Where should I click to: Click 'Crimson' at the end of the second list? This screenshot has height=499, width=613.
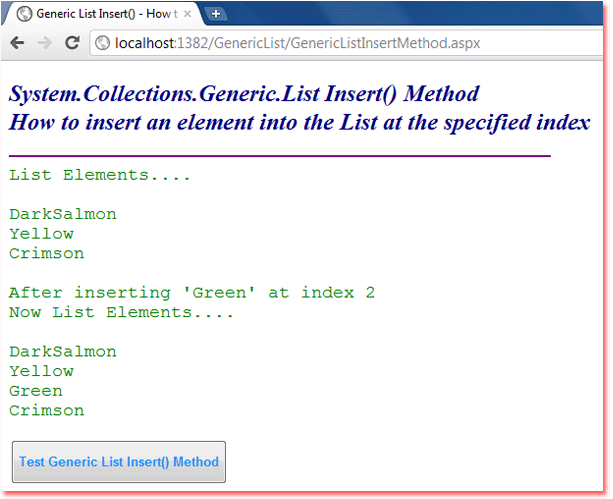click(x=46, y=410)
